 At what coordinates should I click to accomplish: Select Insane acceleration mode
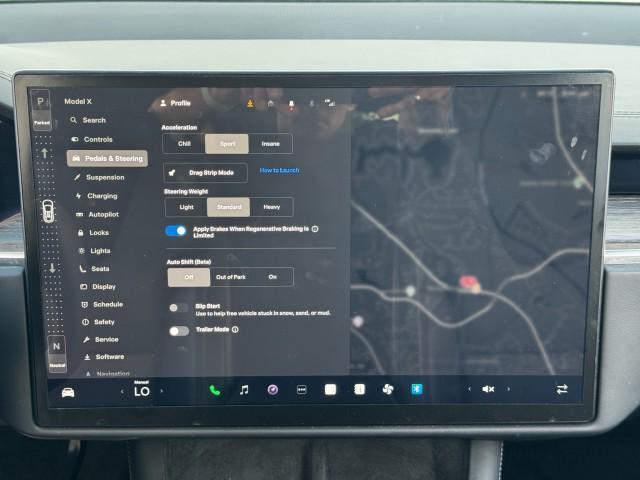coord(270,144)
